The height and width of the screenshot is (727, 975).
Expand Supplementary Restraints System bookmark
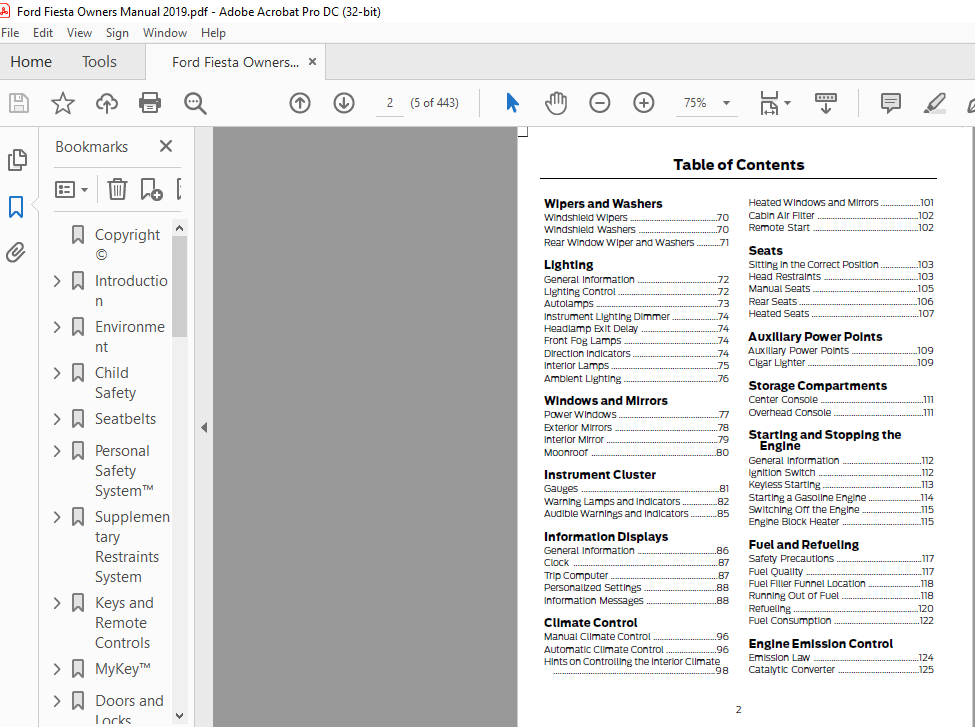click(57, 517)
